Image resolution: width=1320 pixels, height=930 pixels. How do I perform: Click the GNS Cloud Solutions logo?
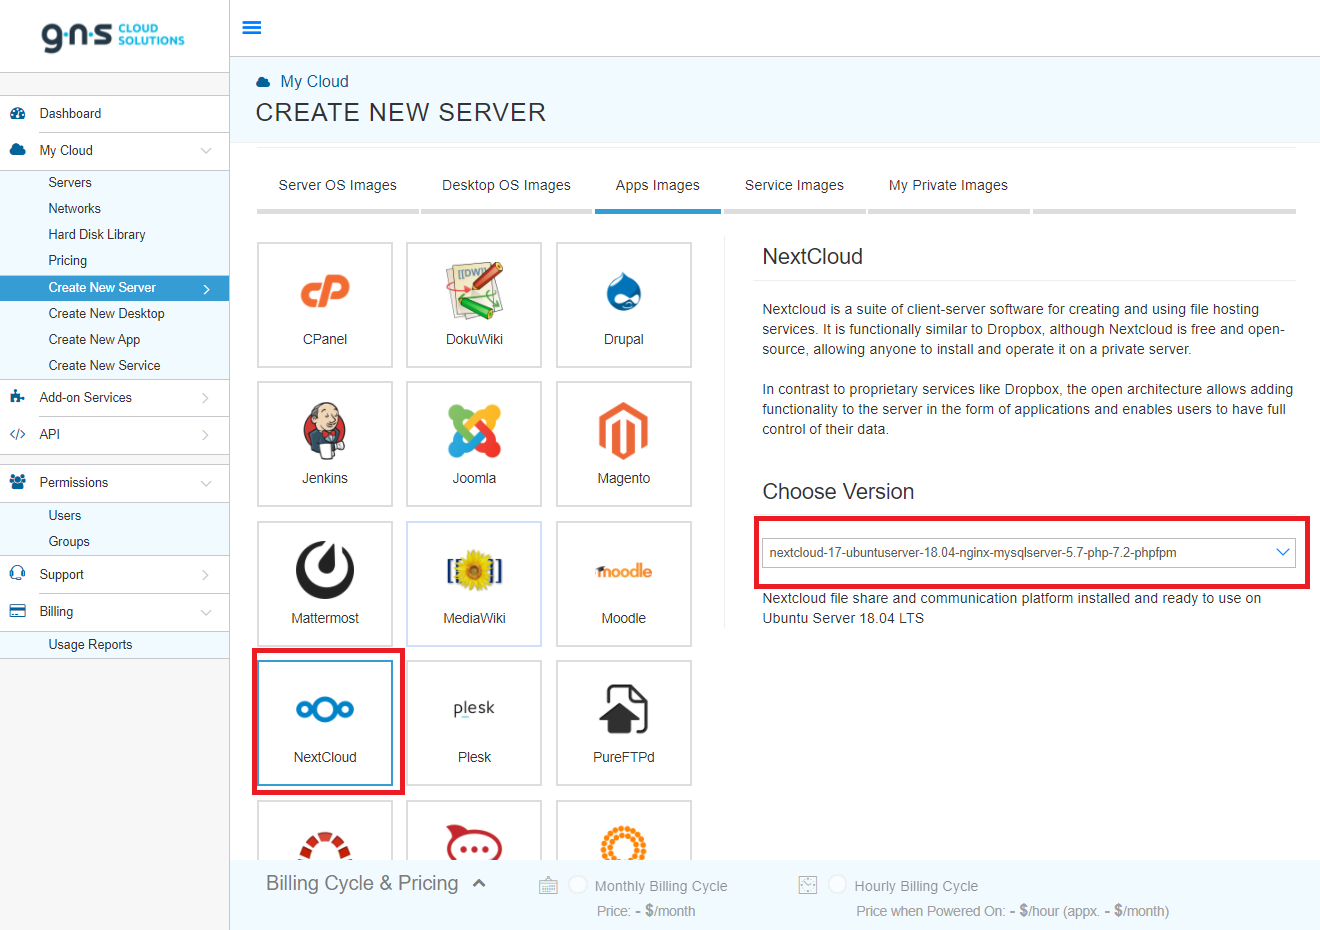pyautogui.click(x=113, y=36)
